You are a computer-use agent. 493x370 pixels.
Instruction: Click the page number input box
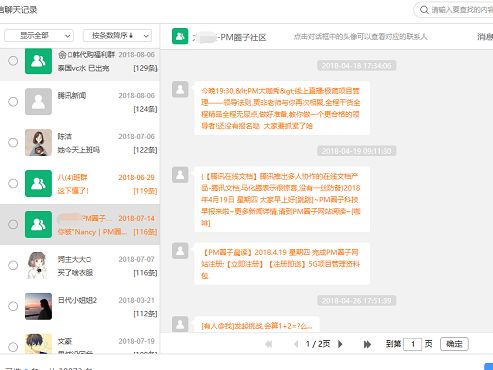coord(412,344)
